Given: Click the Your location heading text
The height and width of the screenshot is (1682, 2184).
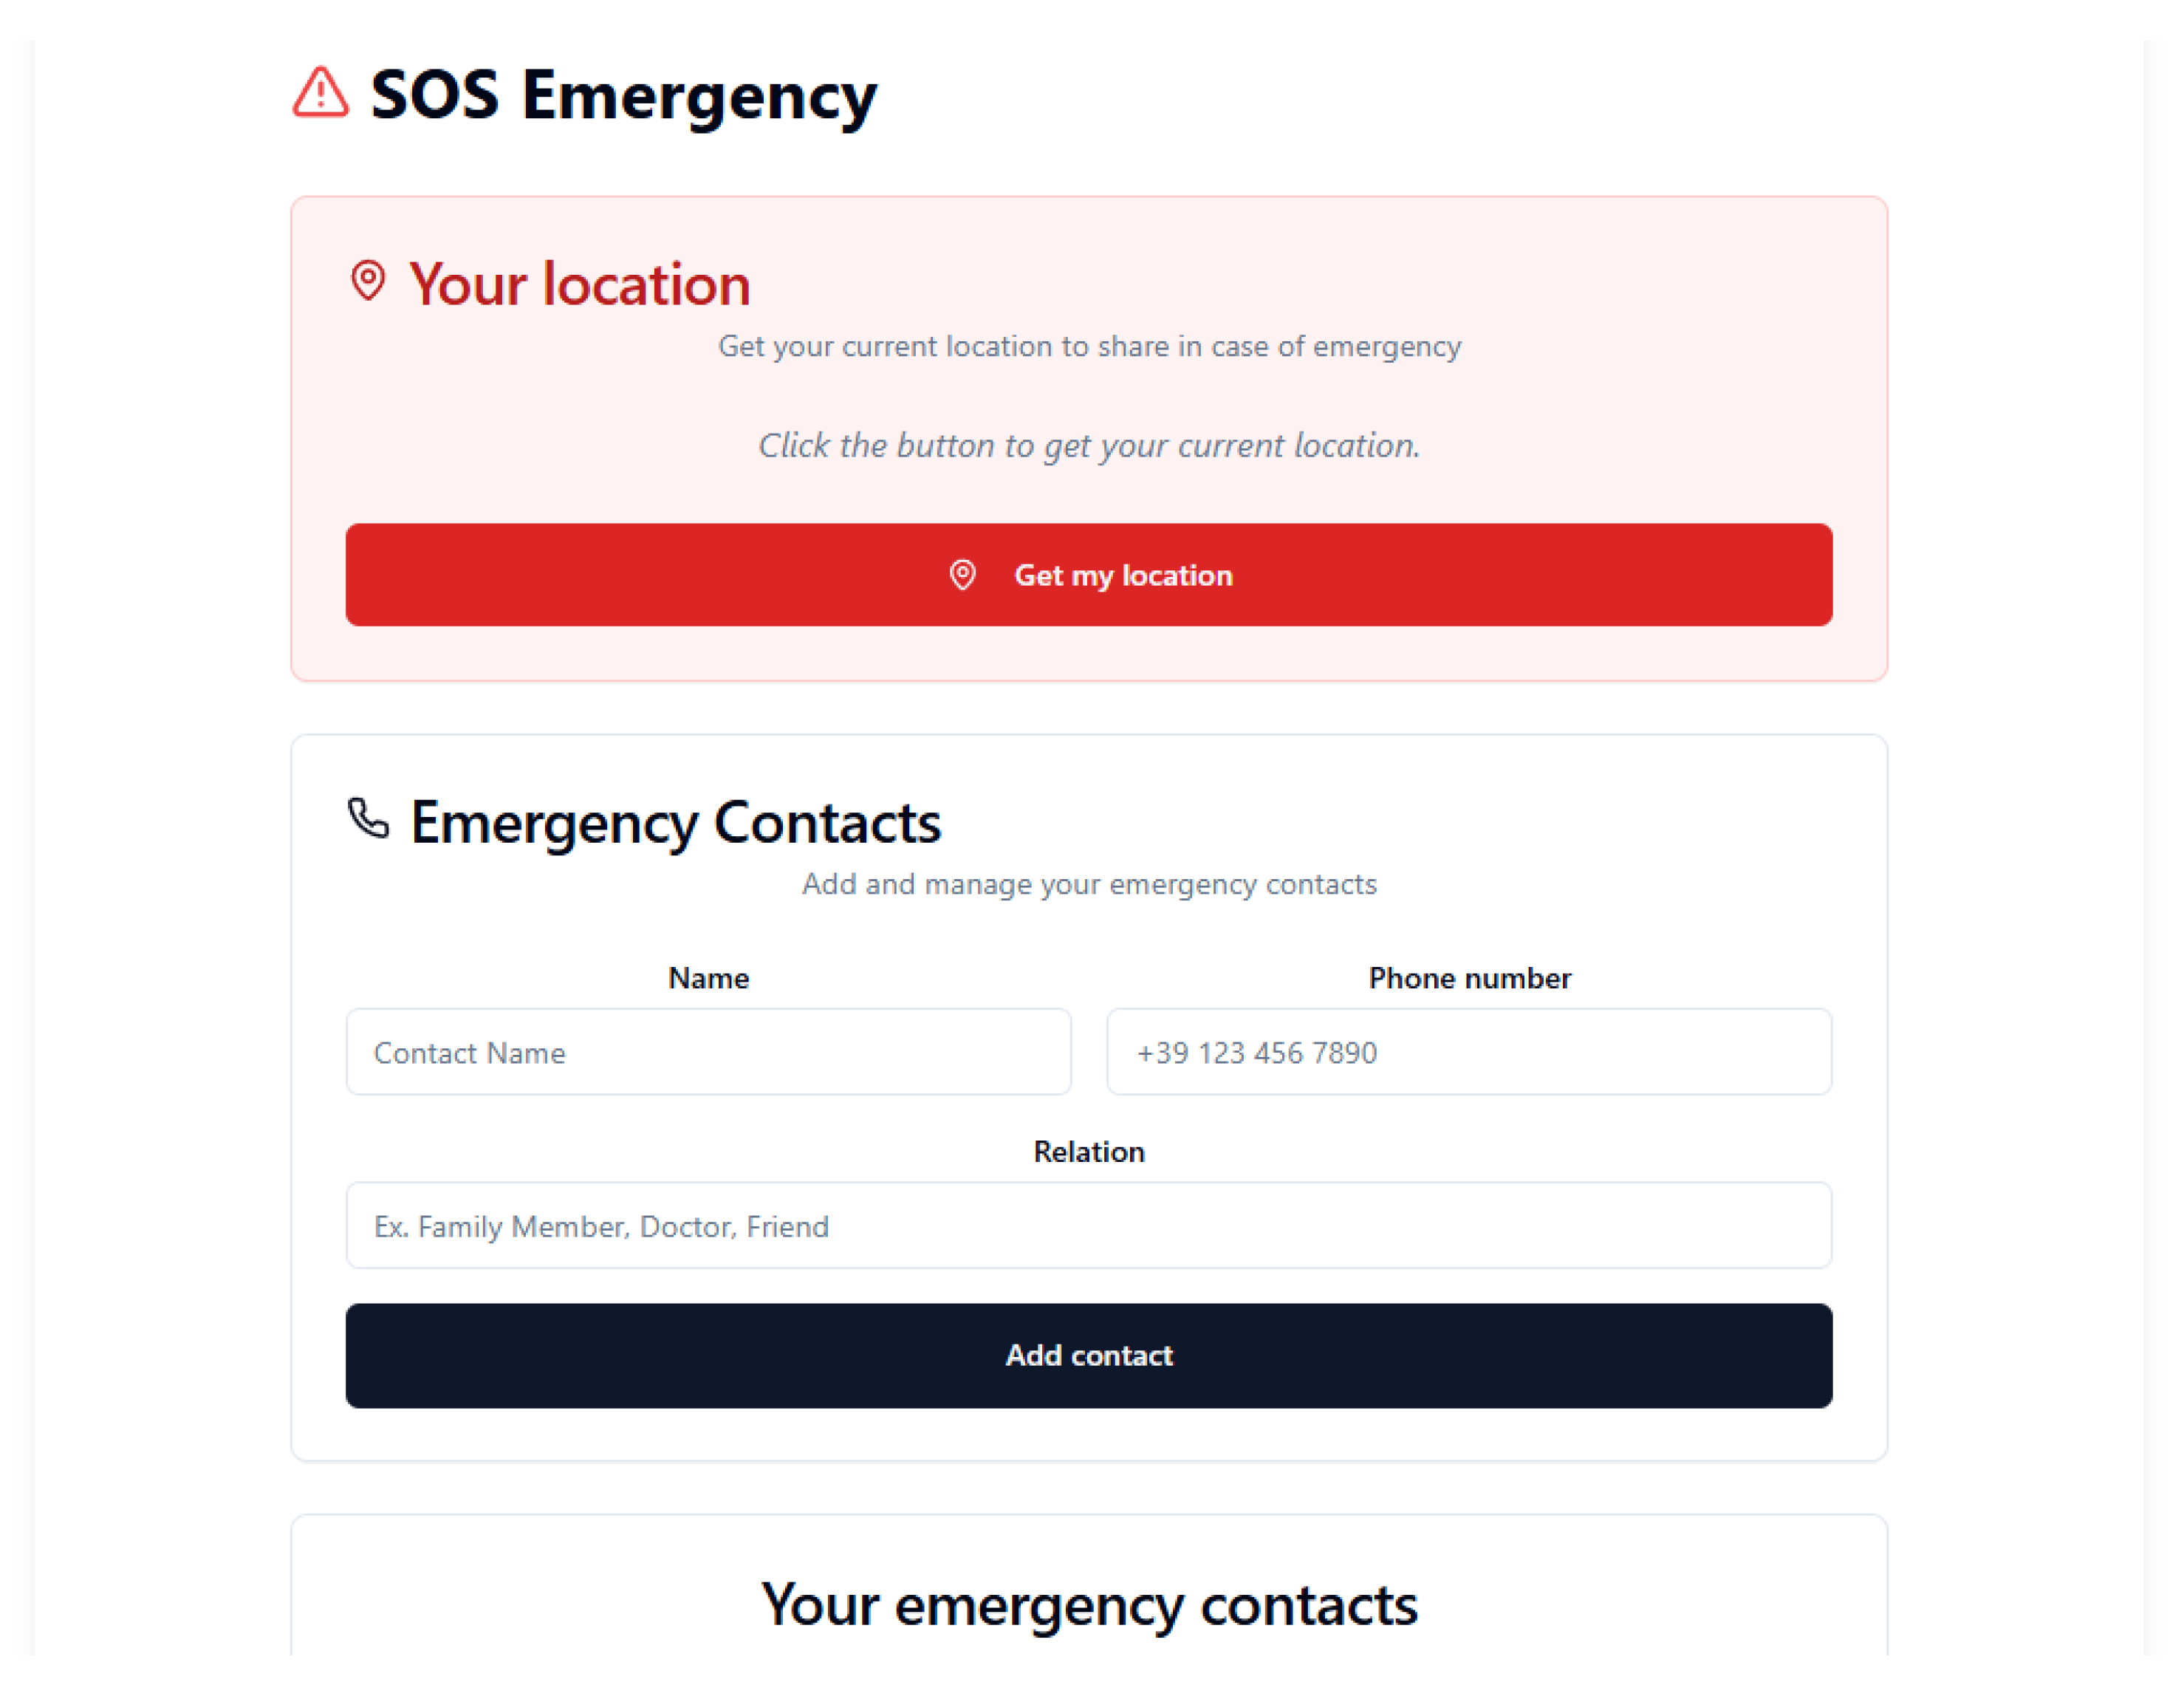Looking at the screenshot, I should click(579, 285).
